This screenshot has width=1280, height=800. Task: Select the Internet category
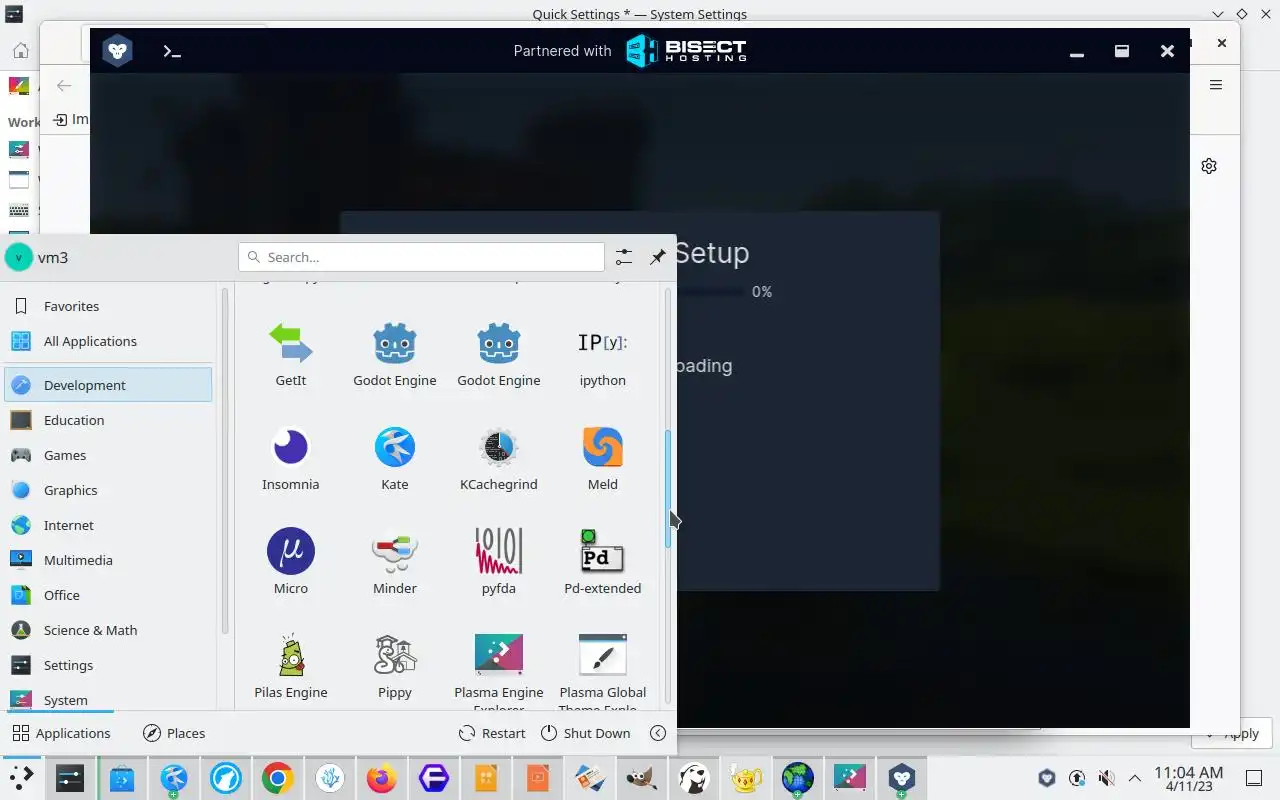click(x=108, y=525)
